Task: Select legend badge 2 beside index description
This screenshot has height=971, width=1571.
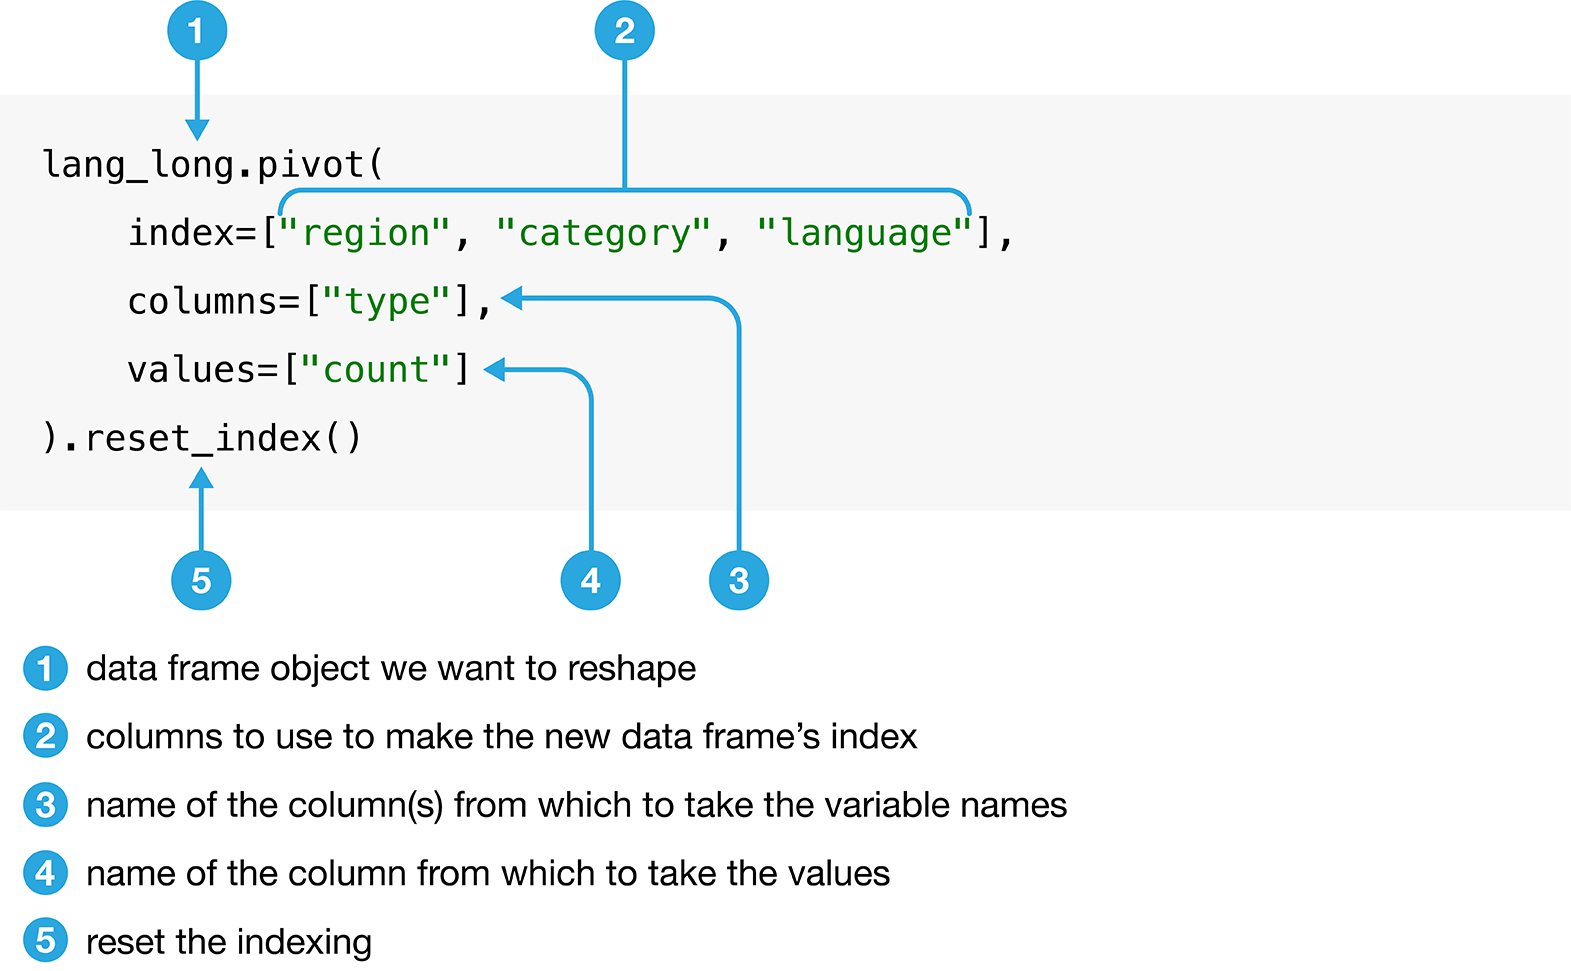Action: (x=45, y=736)
